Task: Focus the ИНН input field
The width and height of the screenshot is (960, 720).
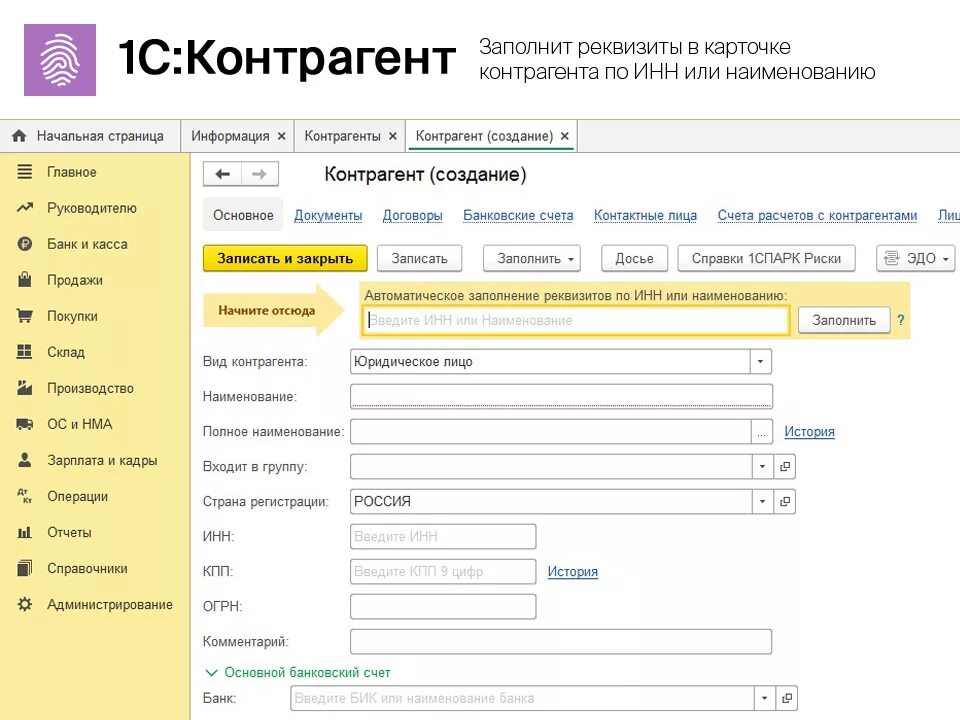Action: 443,536
